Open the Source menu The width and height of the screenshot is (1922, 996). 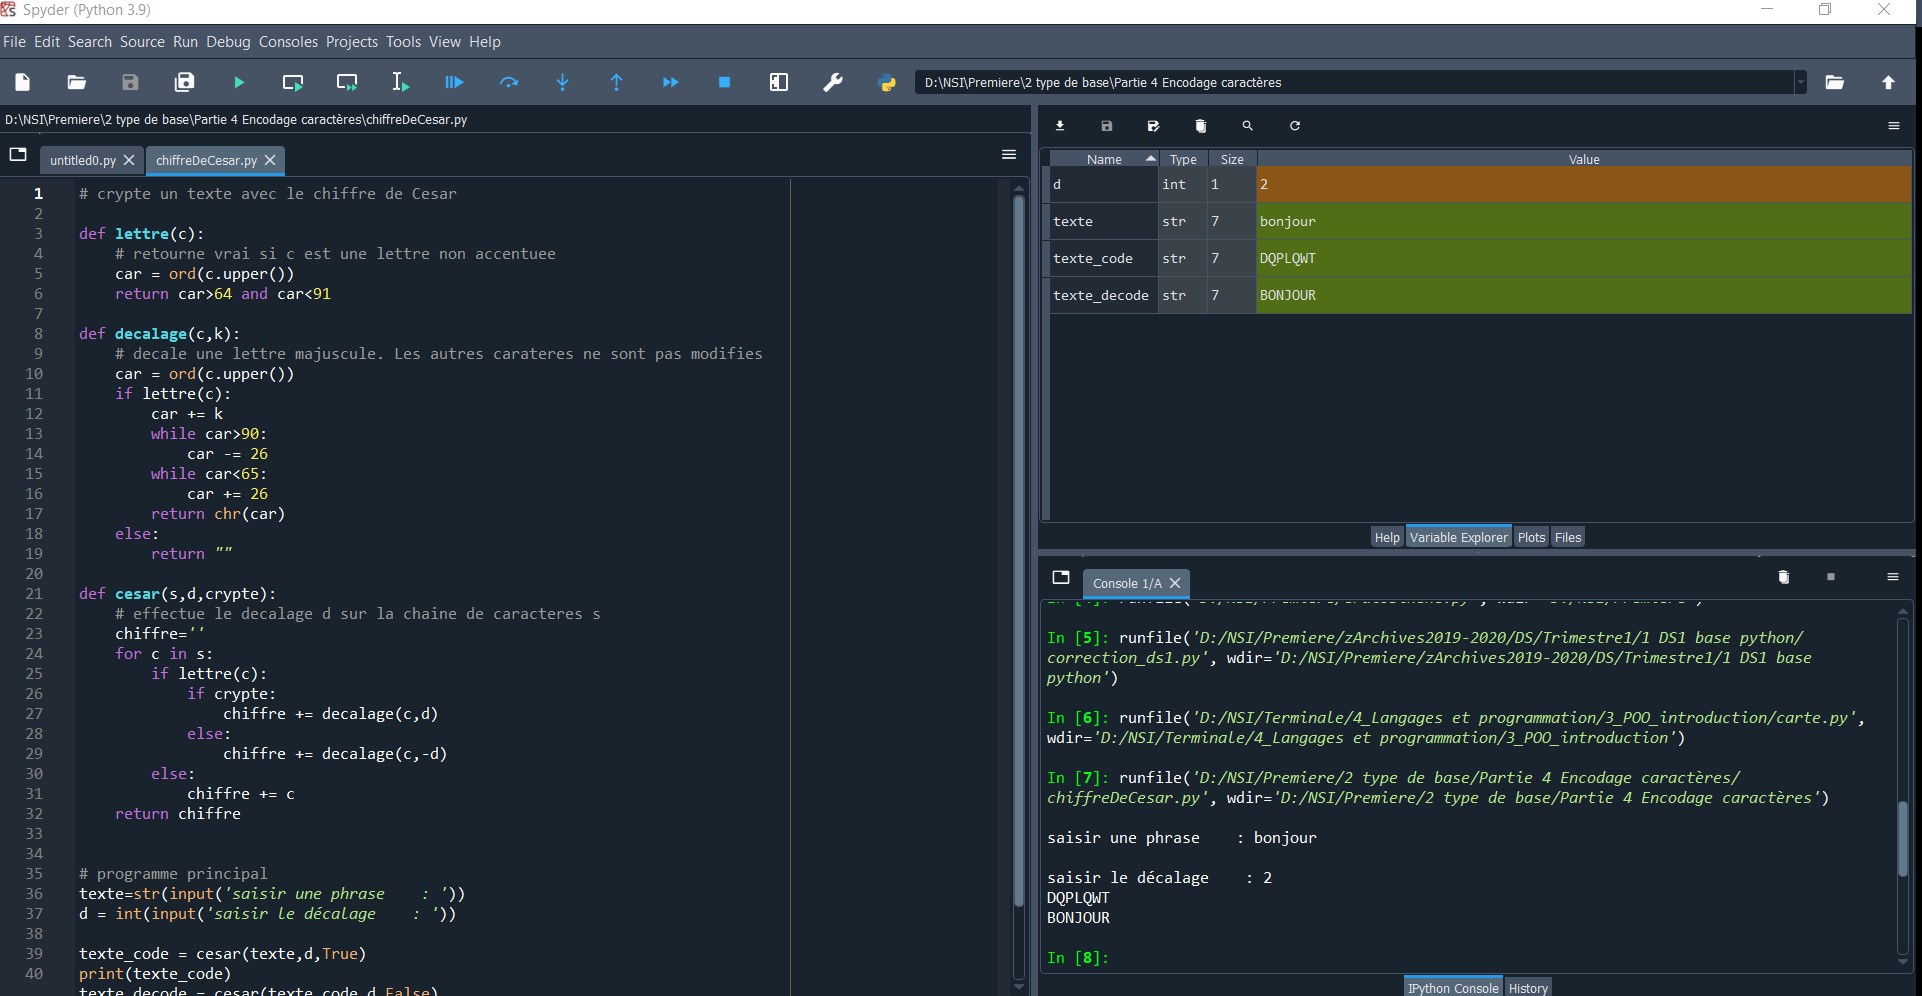tap(142, 42)
